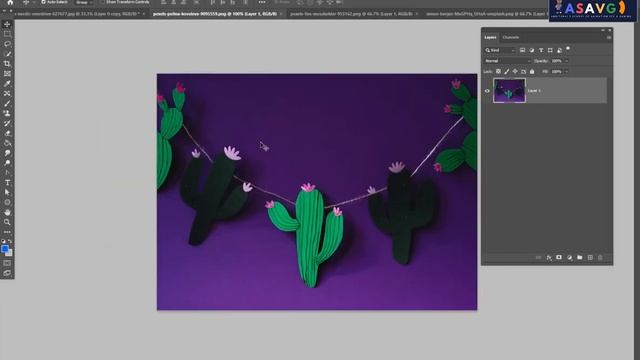
Task: Switch to third document tab at 66.7%
Action: [x=353, y=14]
